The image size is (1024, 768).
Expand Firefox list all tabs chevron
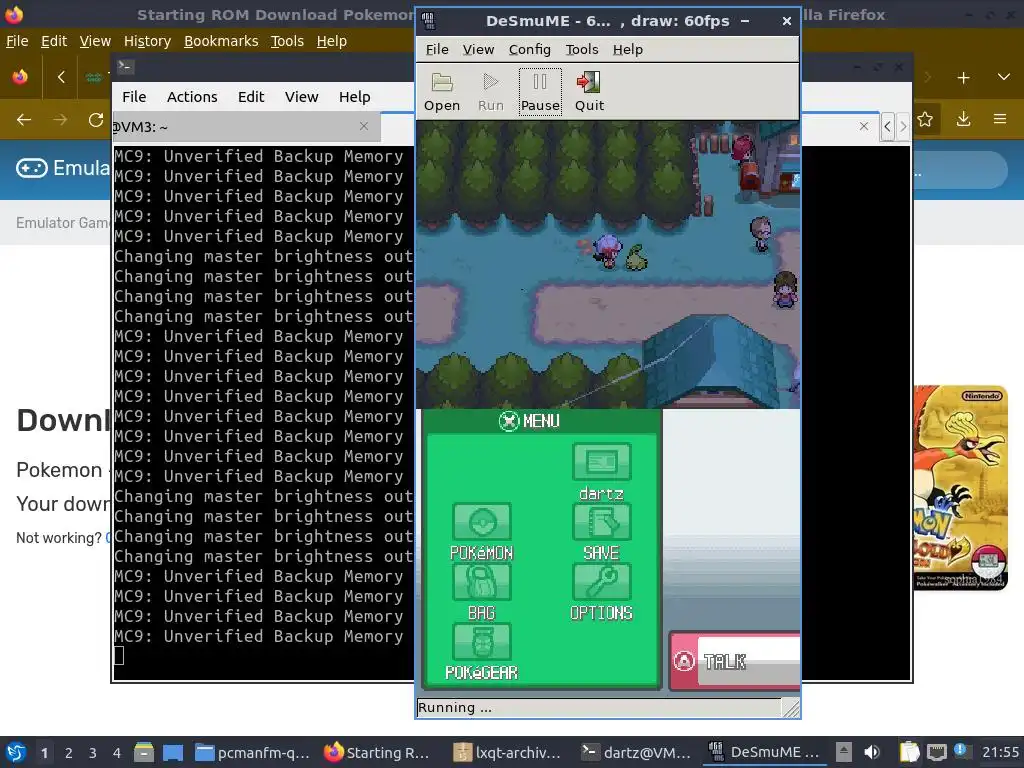(1004, 77)
